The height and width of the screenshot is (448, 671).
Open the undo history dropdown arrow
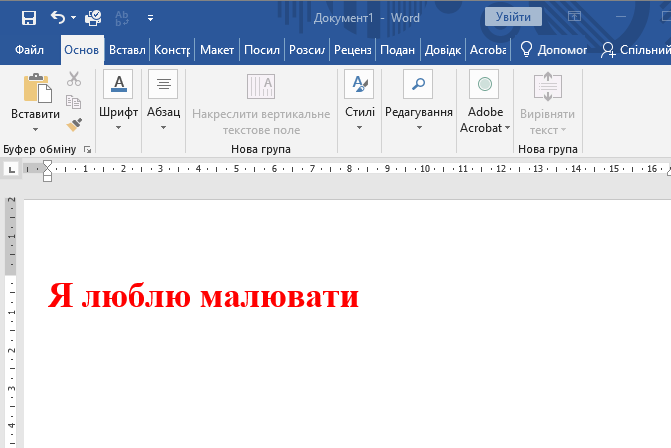pyautogui.click(x=74, y=18)
